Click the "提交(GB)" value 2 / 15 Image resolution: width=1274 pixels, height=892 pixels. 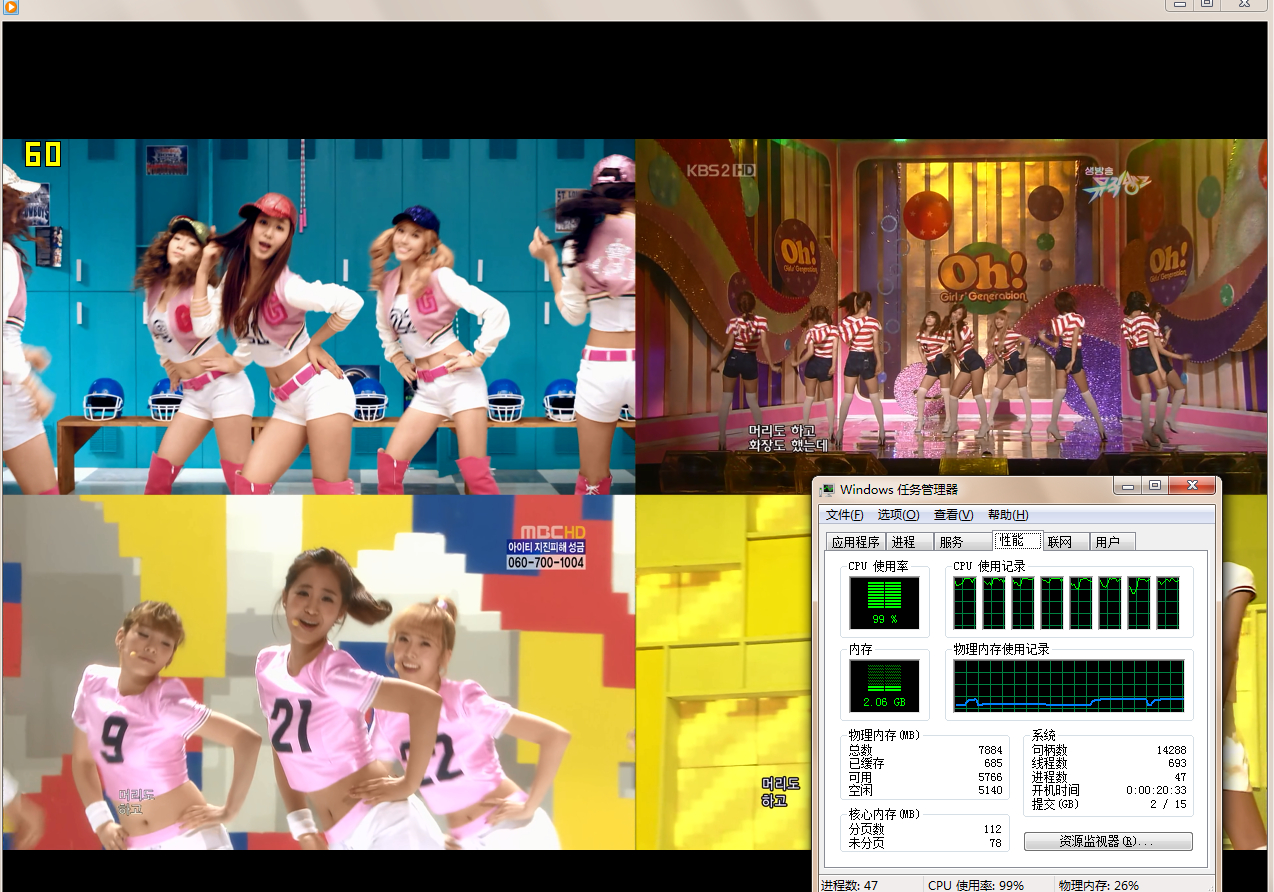(1168, 804)
